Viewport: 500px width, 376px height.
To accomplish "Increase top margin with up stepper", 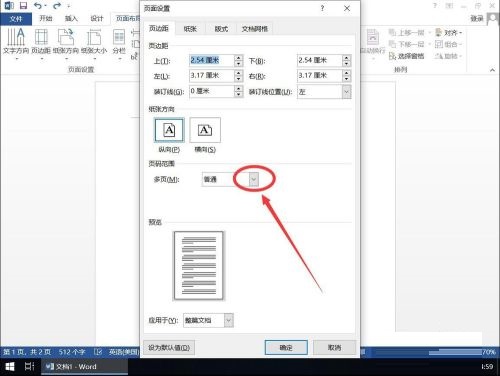I will (x=238, y=58).
